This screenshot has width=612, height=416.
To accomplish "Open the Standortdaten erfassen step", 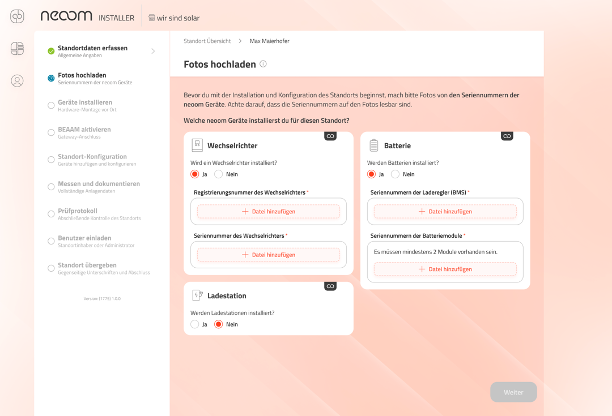I will pos(101,51).
